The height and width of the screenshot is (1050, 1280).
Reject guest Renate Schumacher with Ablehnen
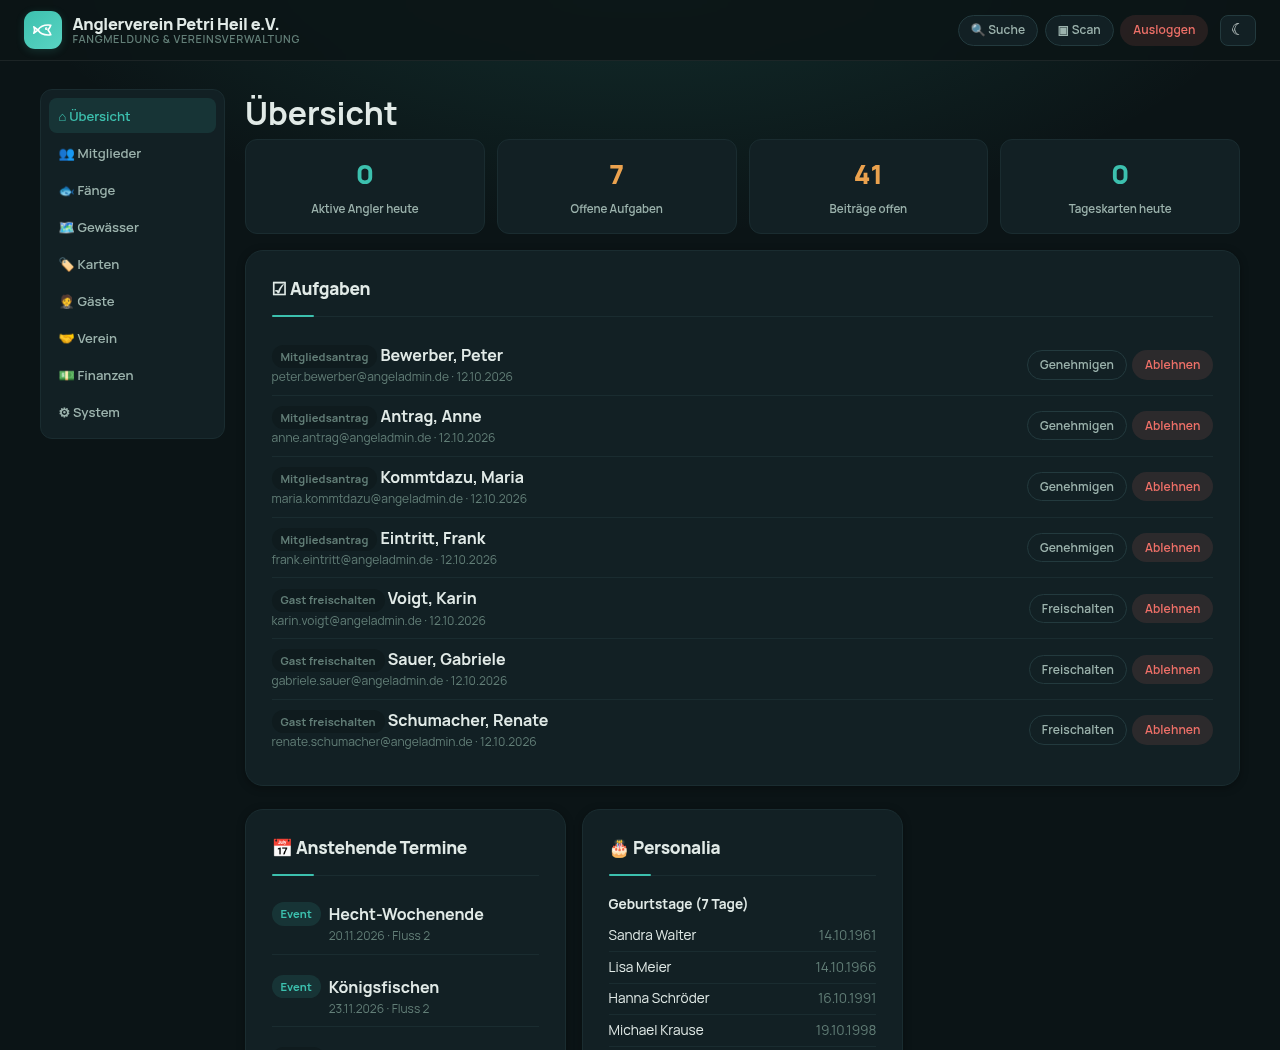[1172, 730]
